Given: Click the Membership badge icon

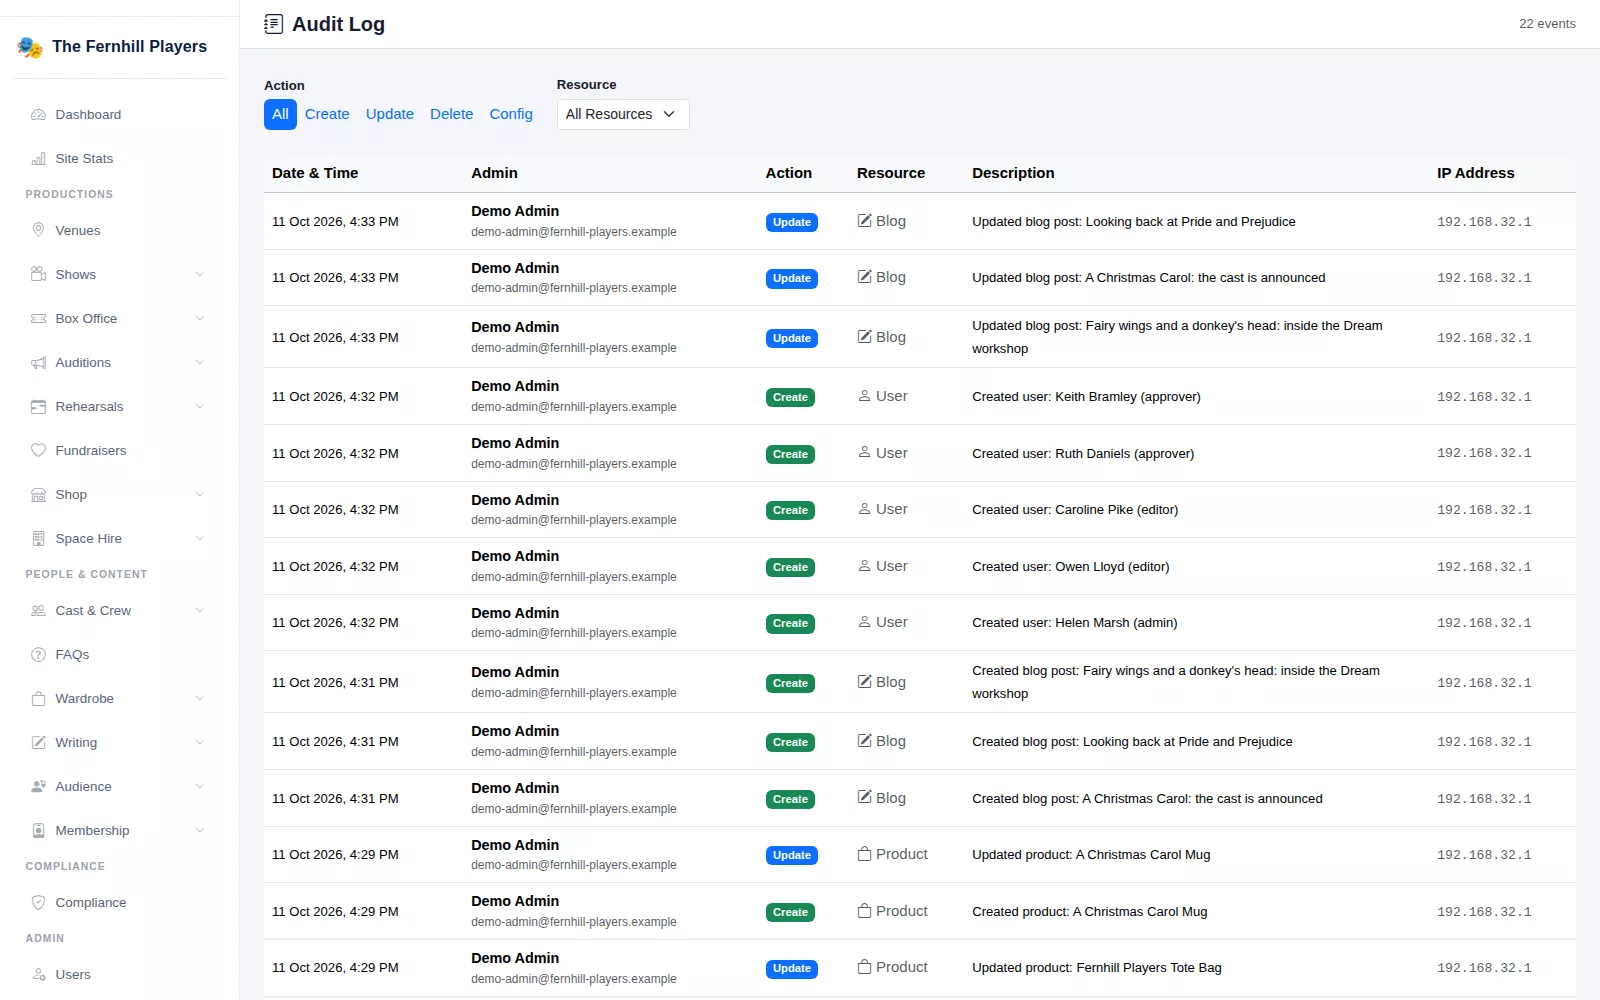Looking at the screenshot, I should 38,831.
